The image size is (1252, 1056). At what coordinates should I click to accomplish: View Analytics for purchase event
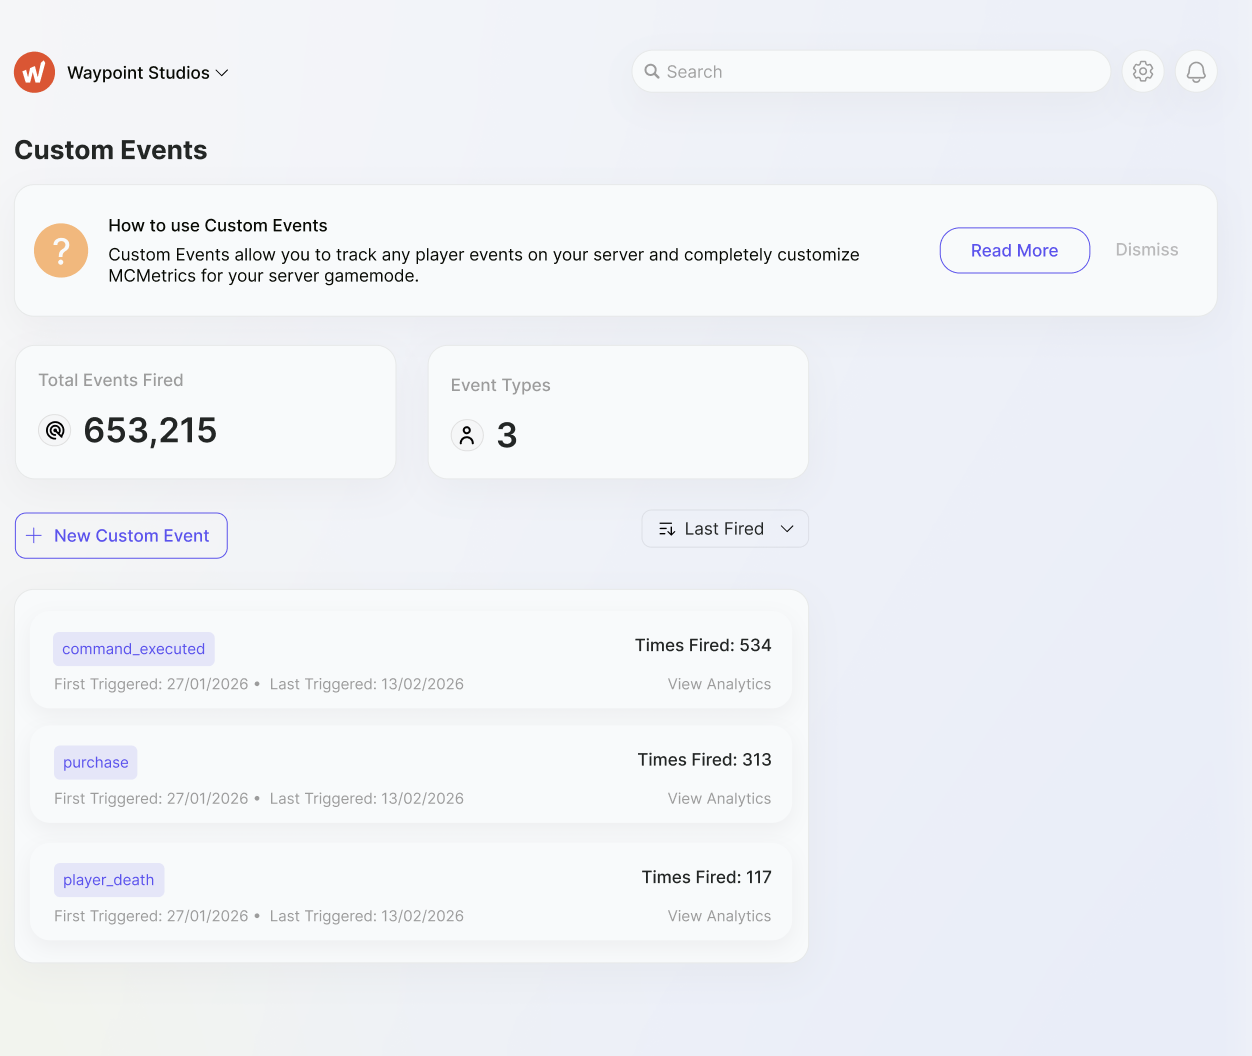click(719, 798)
